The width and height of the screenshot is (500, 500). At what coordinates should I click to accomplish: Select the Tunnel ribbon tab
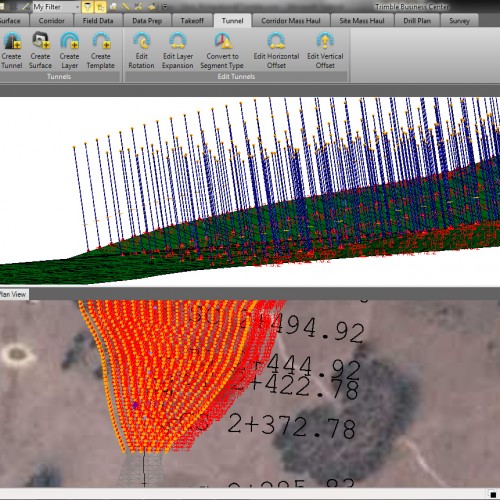[x=232, y=21]
